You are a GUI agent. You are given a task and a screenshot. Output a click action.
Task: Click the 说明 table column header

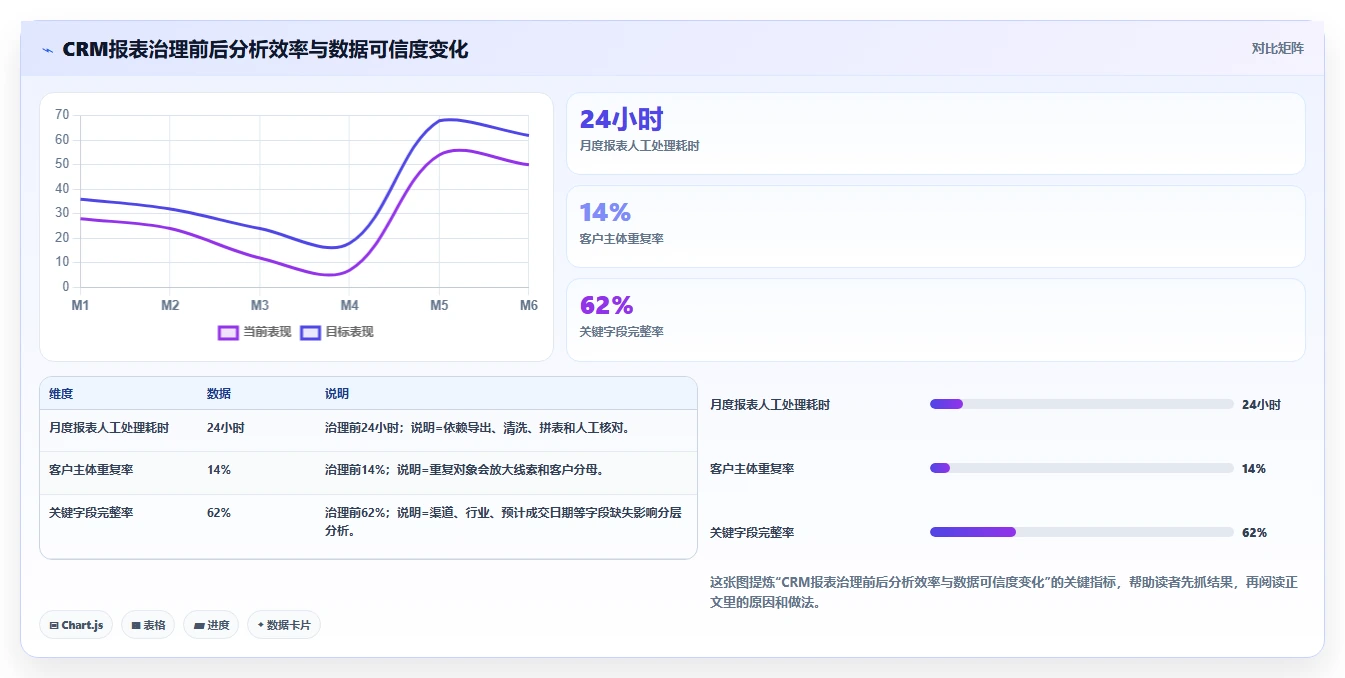point(337,394)
